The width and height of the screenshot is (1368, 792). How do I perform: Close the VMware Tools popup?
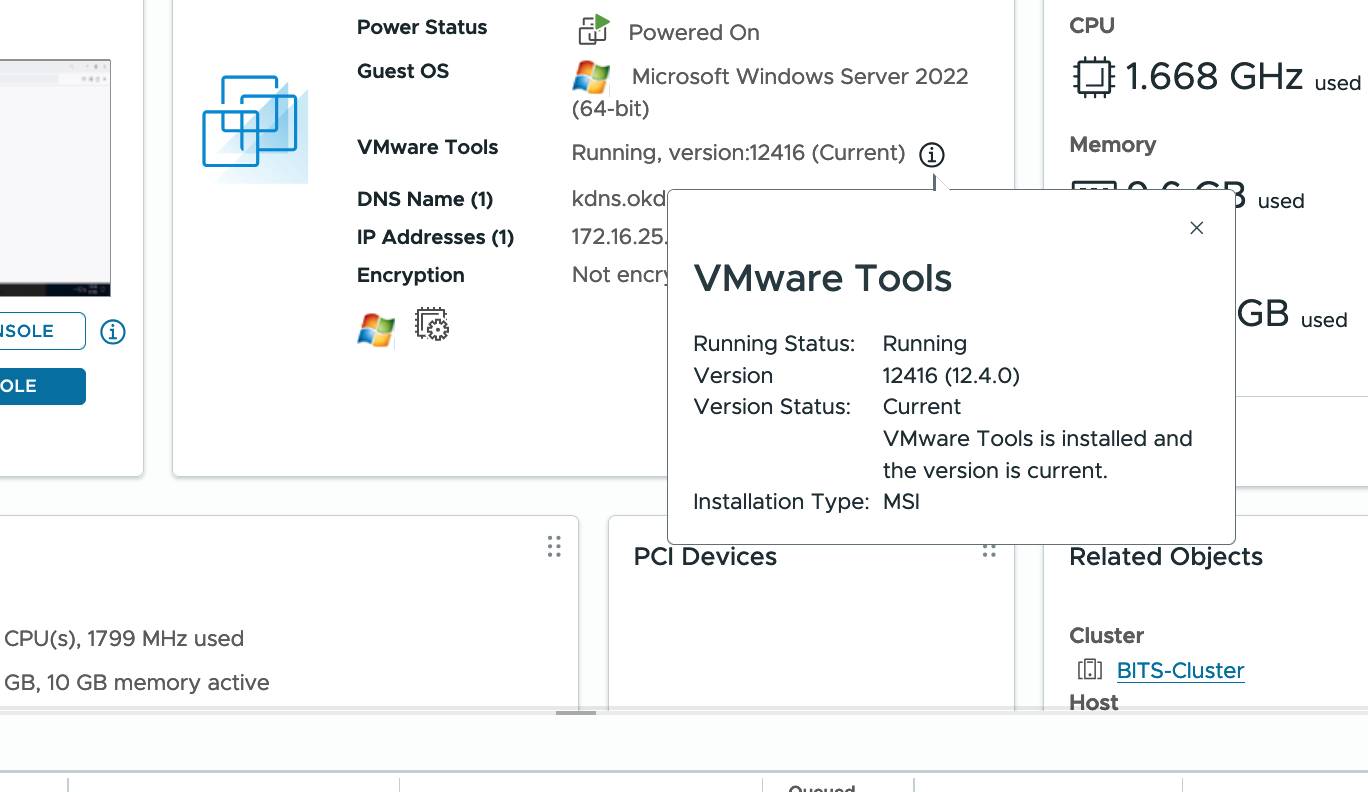pyautogui.click(x=1196, y=228)
